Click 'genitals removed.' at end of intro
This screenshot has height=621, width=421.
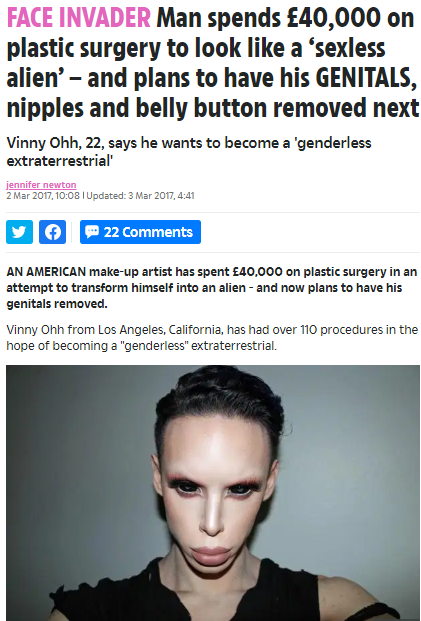pyautogui.click(x=57, y=304)
